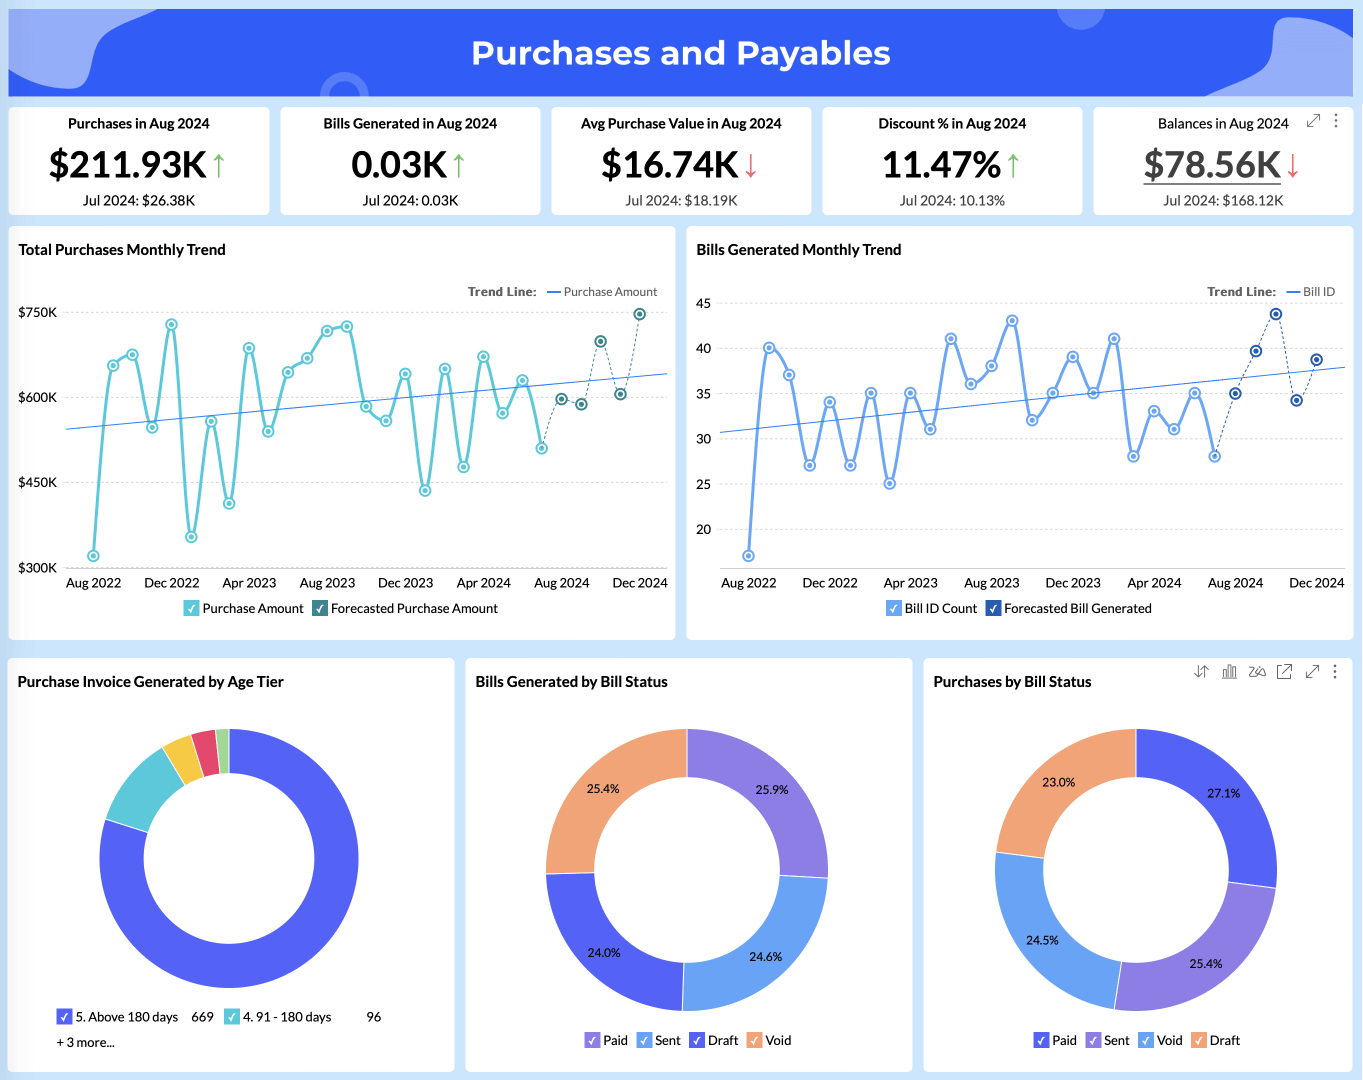1363x1080 pixels.
Task: Open more options on Balances in Aug 2024
Action: coord(1336,121)
